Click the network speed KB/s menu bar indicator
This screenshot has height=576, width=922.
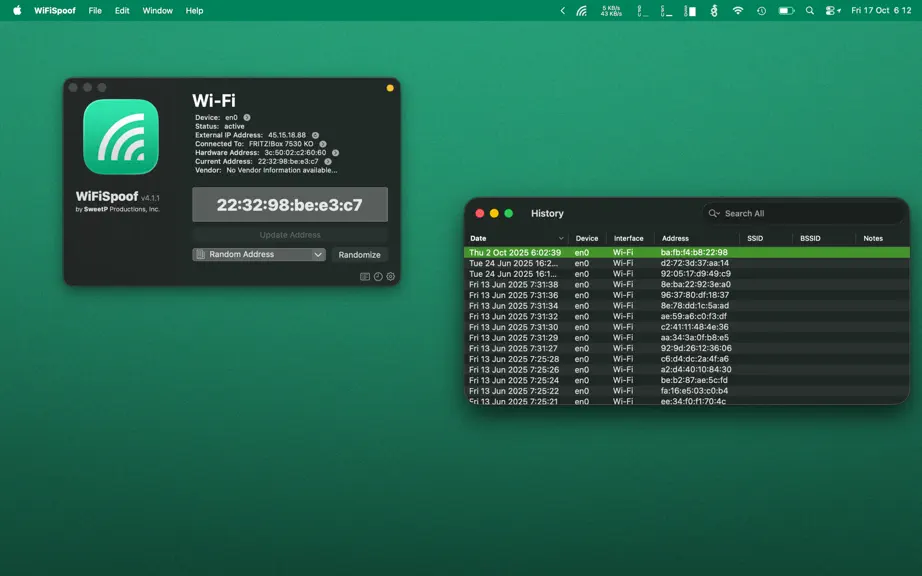click(612, 11)
